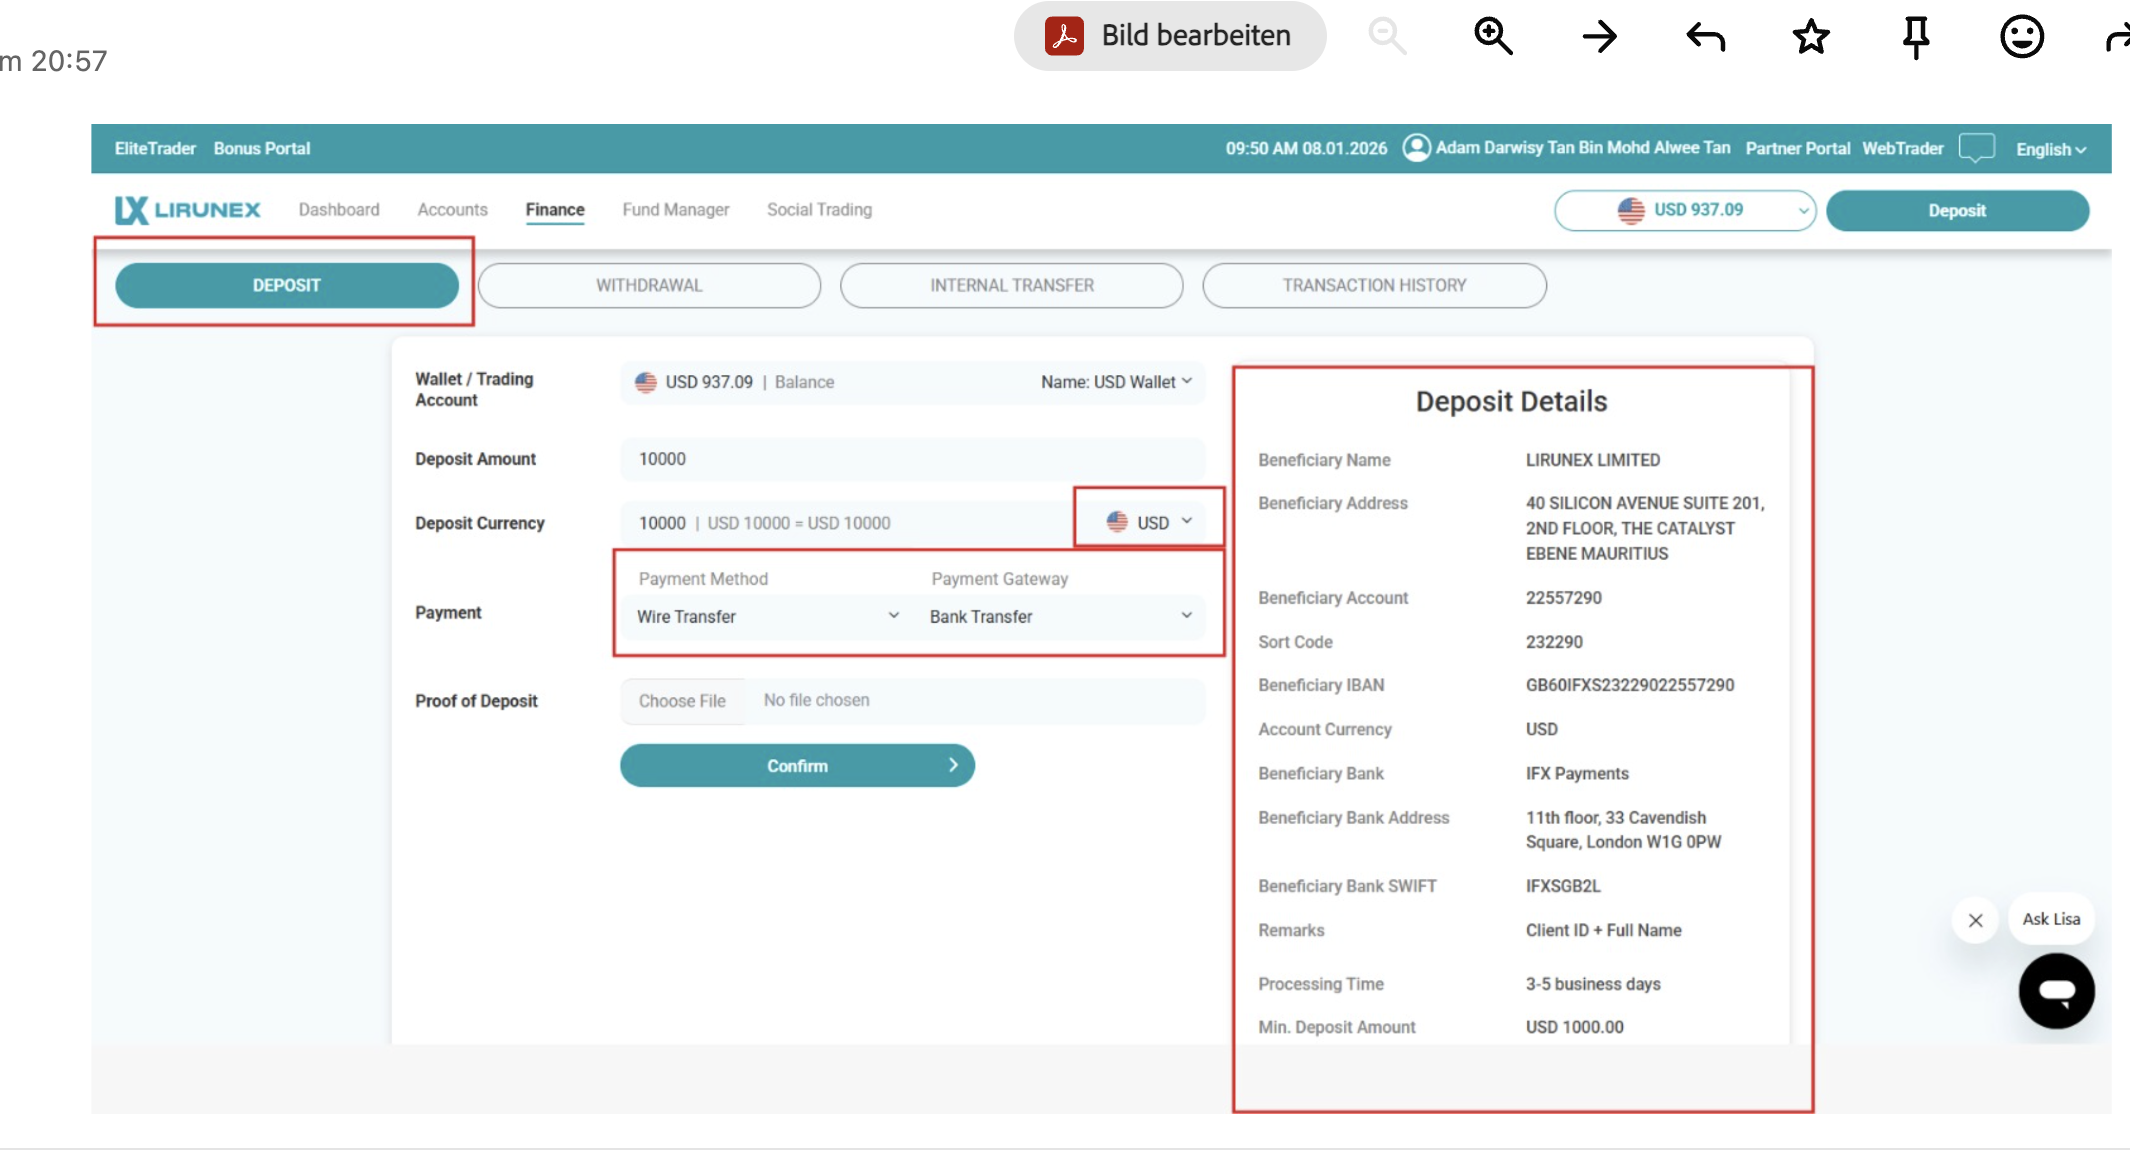Open the USD deposit currency dropdown
The width and height of the screenshot is (2130, 1154).
1149,522
